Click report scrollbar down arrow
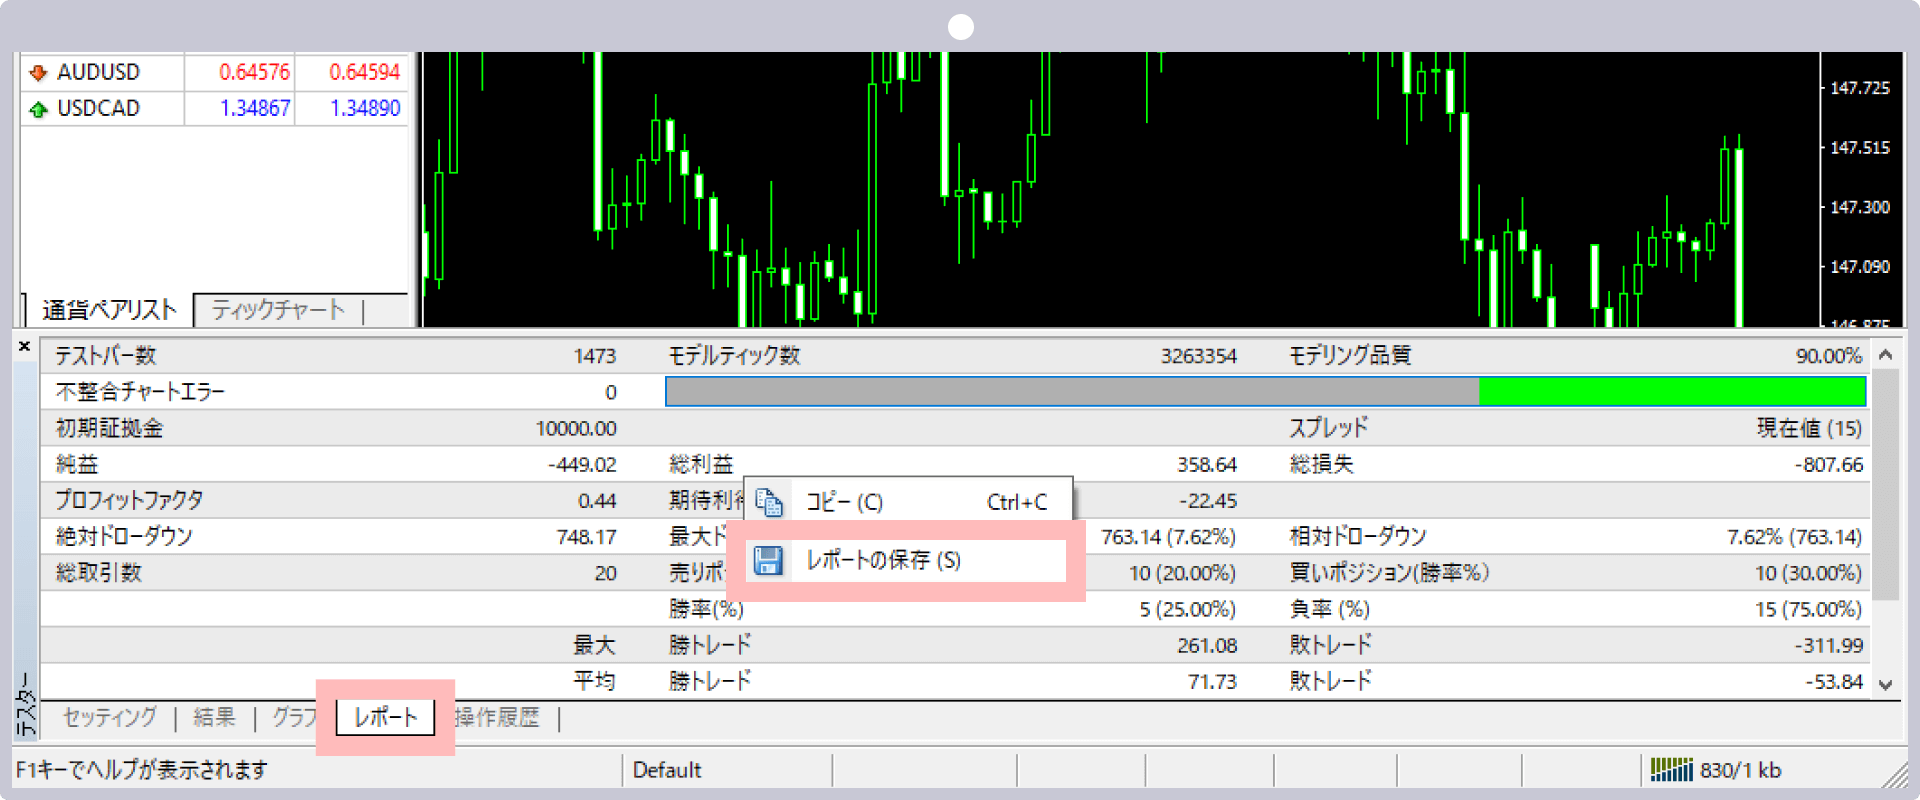This screenshot has height=800, width=1920. pyautogui.click(x=1885, y=685)
